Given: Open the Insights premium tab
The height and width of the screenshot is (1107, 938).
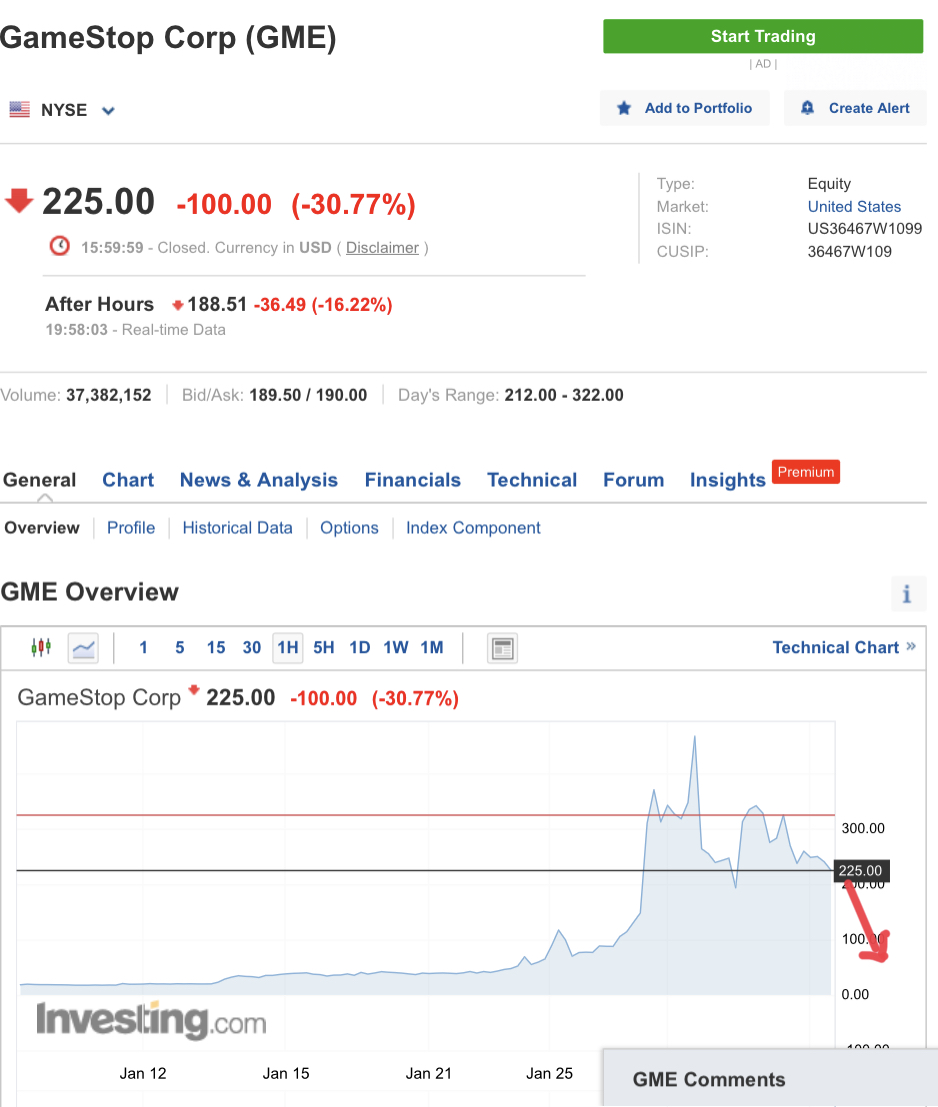Looking at the screenshot, I should pos(728,480).
